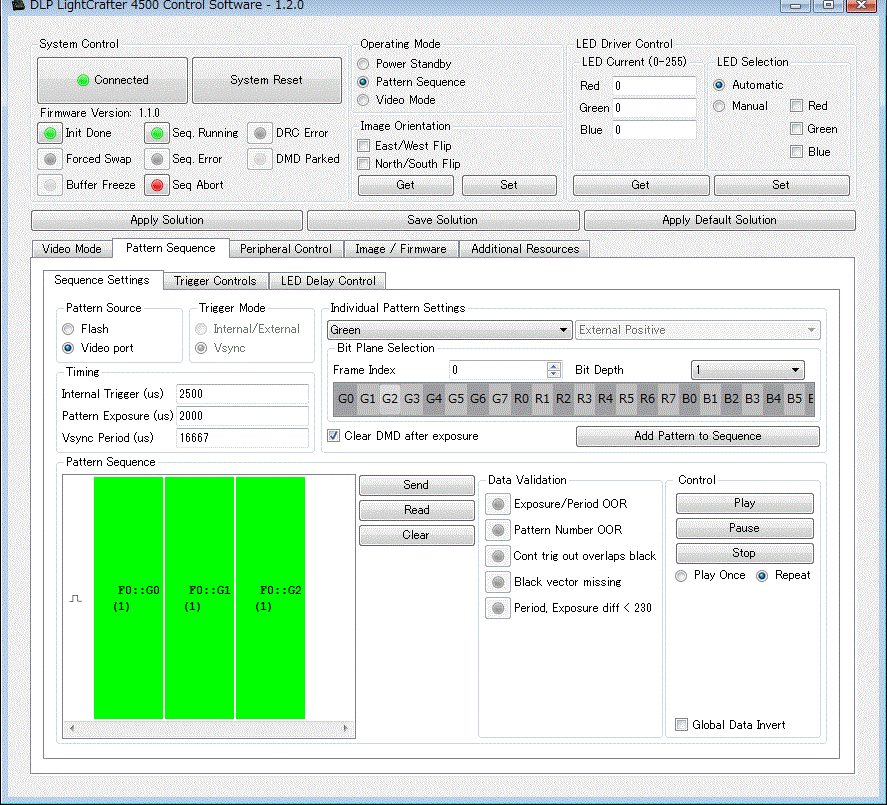Stop the pattern sequence
887x805 pixels.
[x=744, y=553]
